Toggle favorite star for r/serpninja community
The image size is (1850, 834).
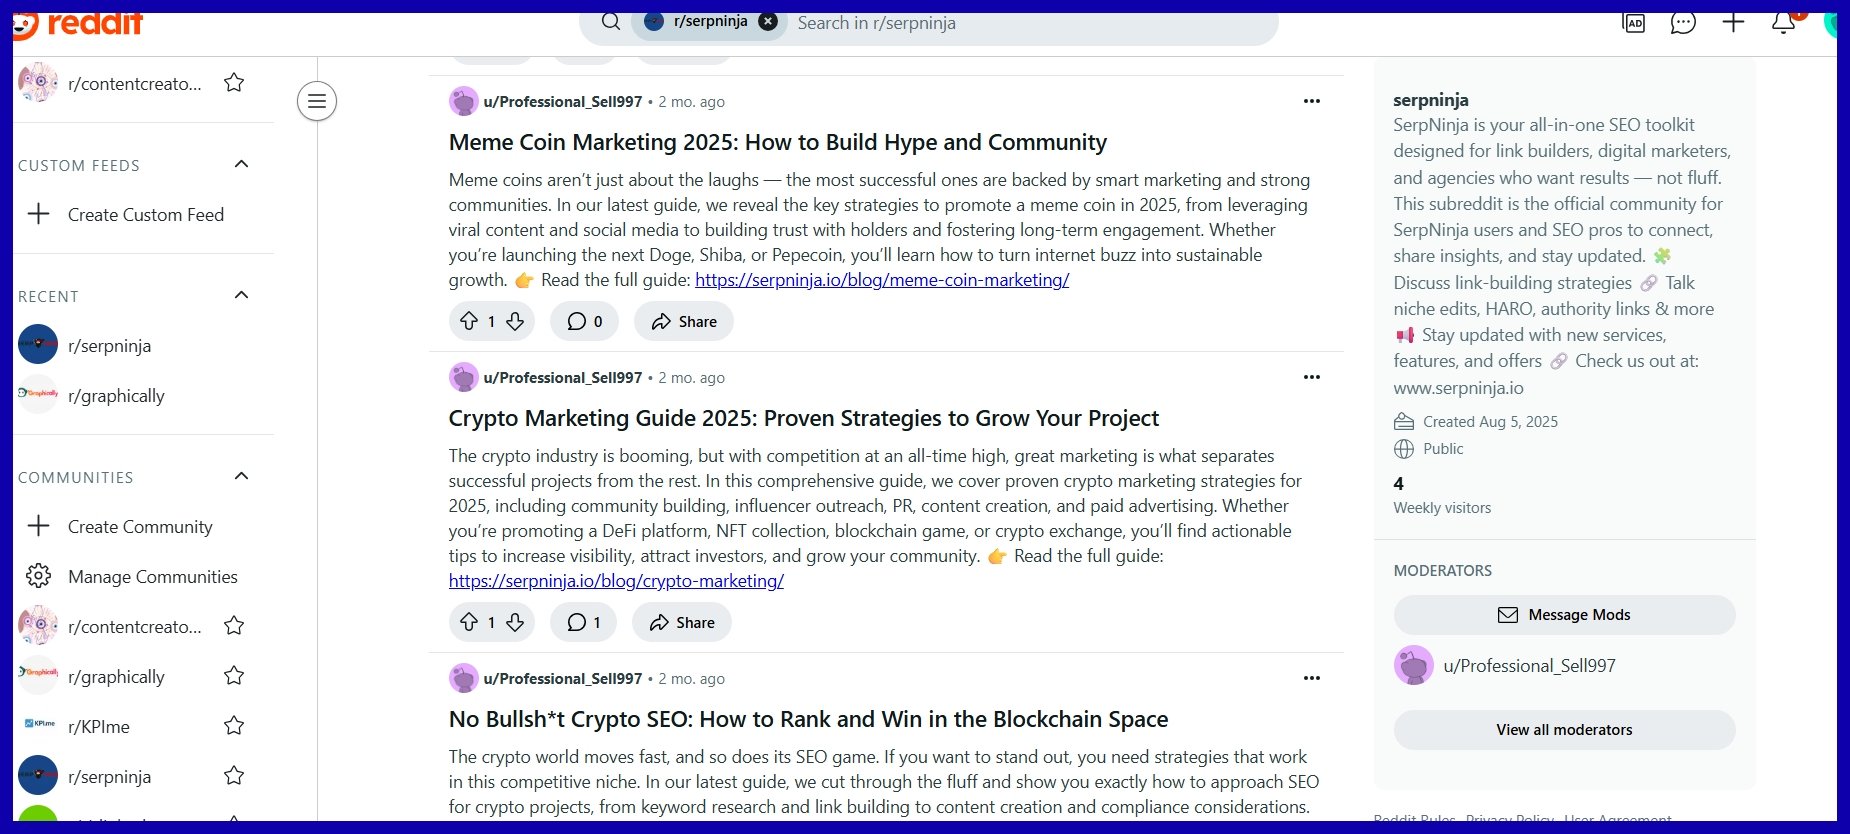point(234,776)
